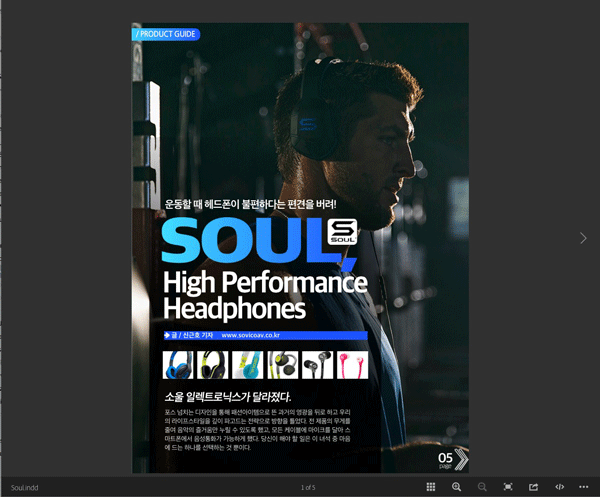Select the green ear-hook earphones thumbnail
The width and height of the screenshot is (600, 497).
(x=283, y=365)
